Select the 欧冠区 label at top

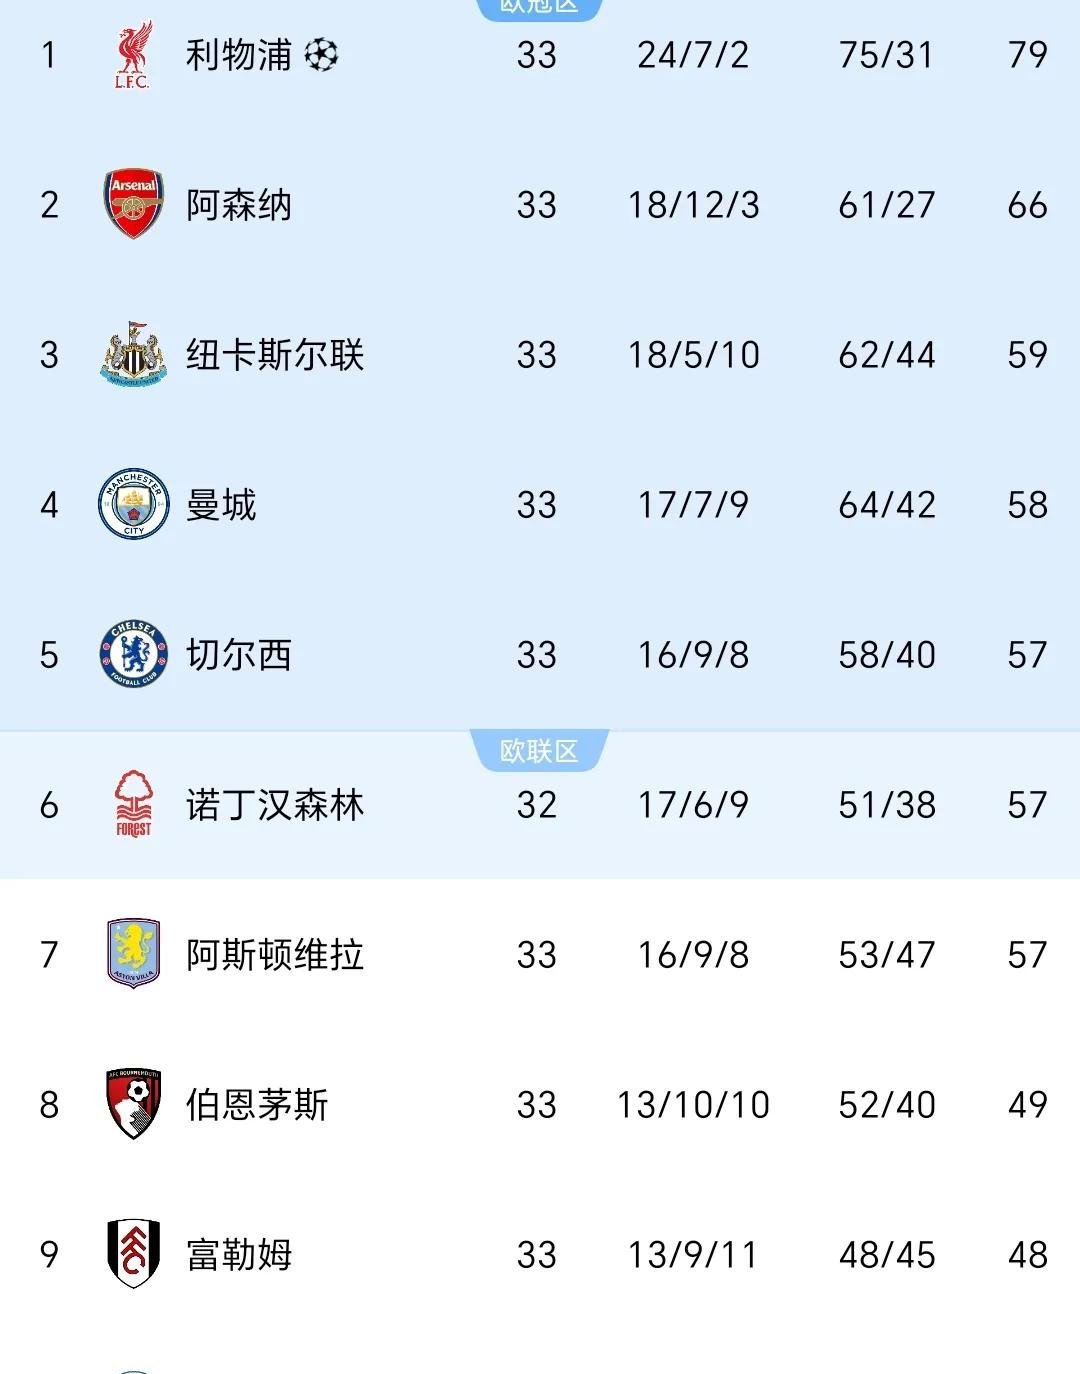(x=539, y=8)
